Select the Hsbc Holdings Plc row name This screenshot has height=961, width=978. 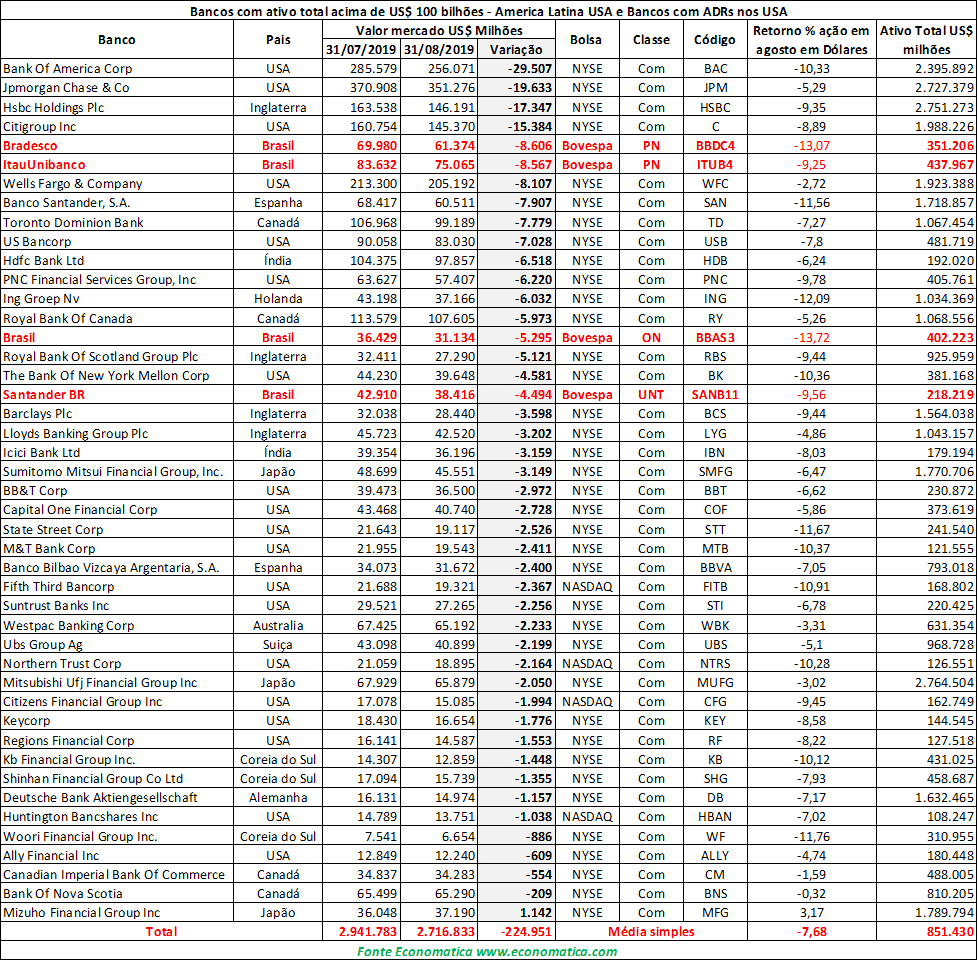[x=54, y=107]
